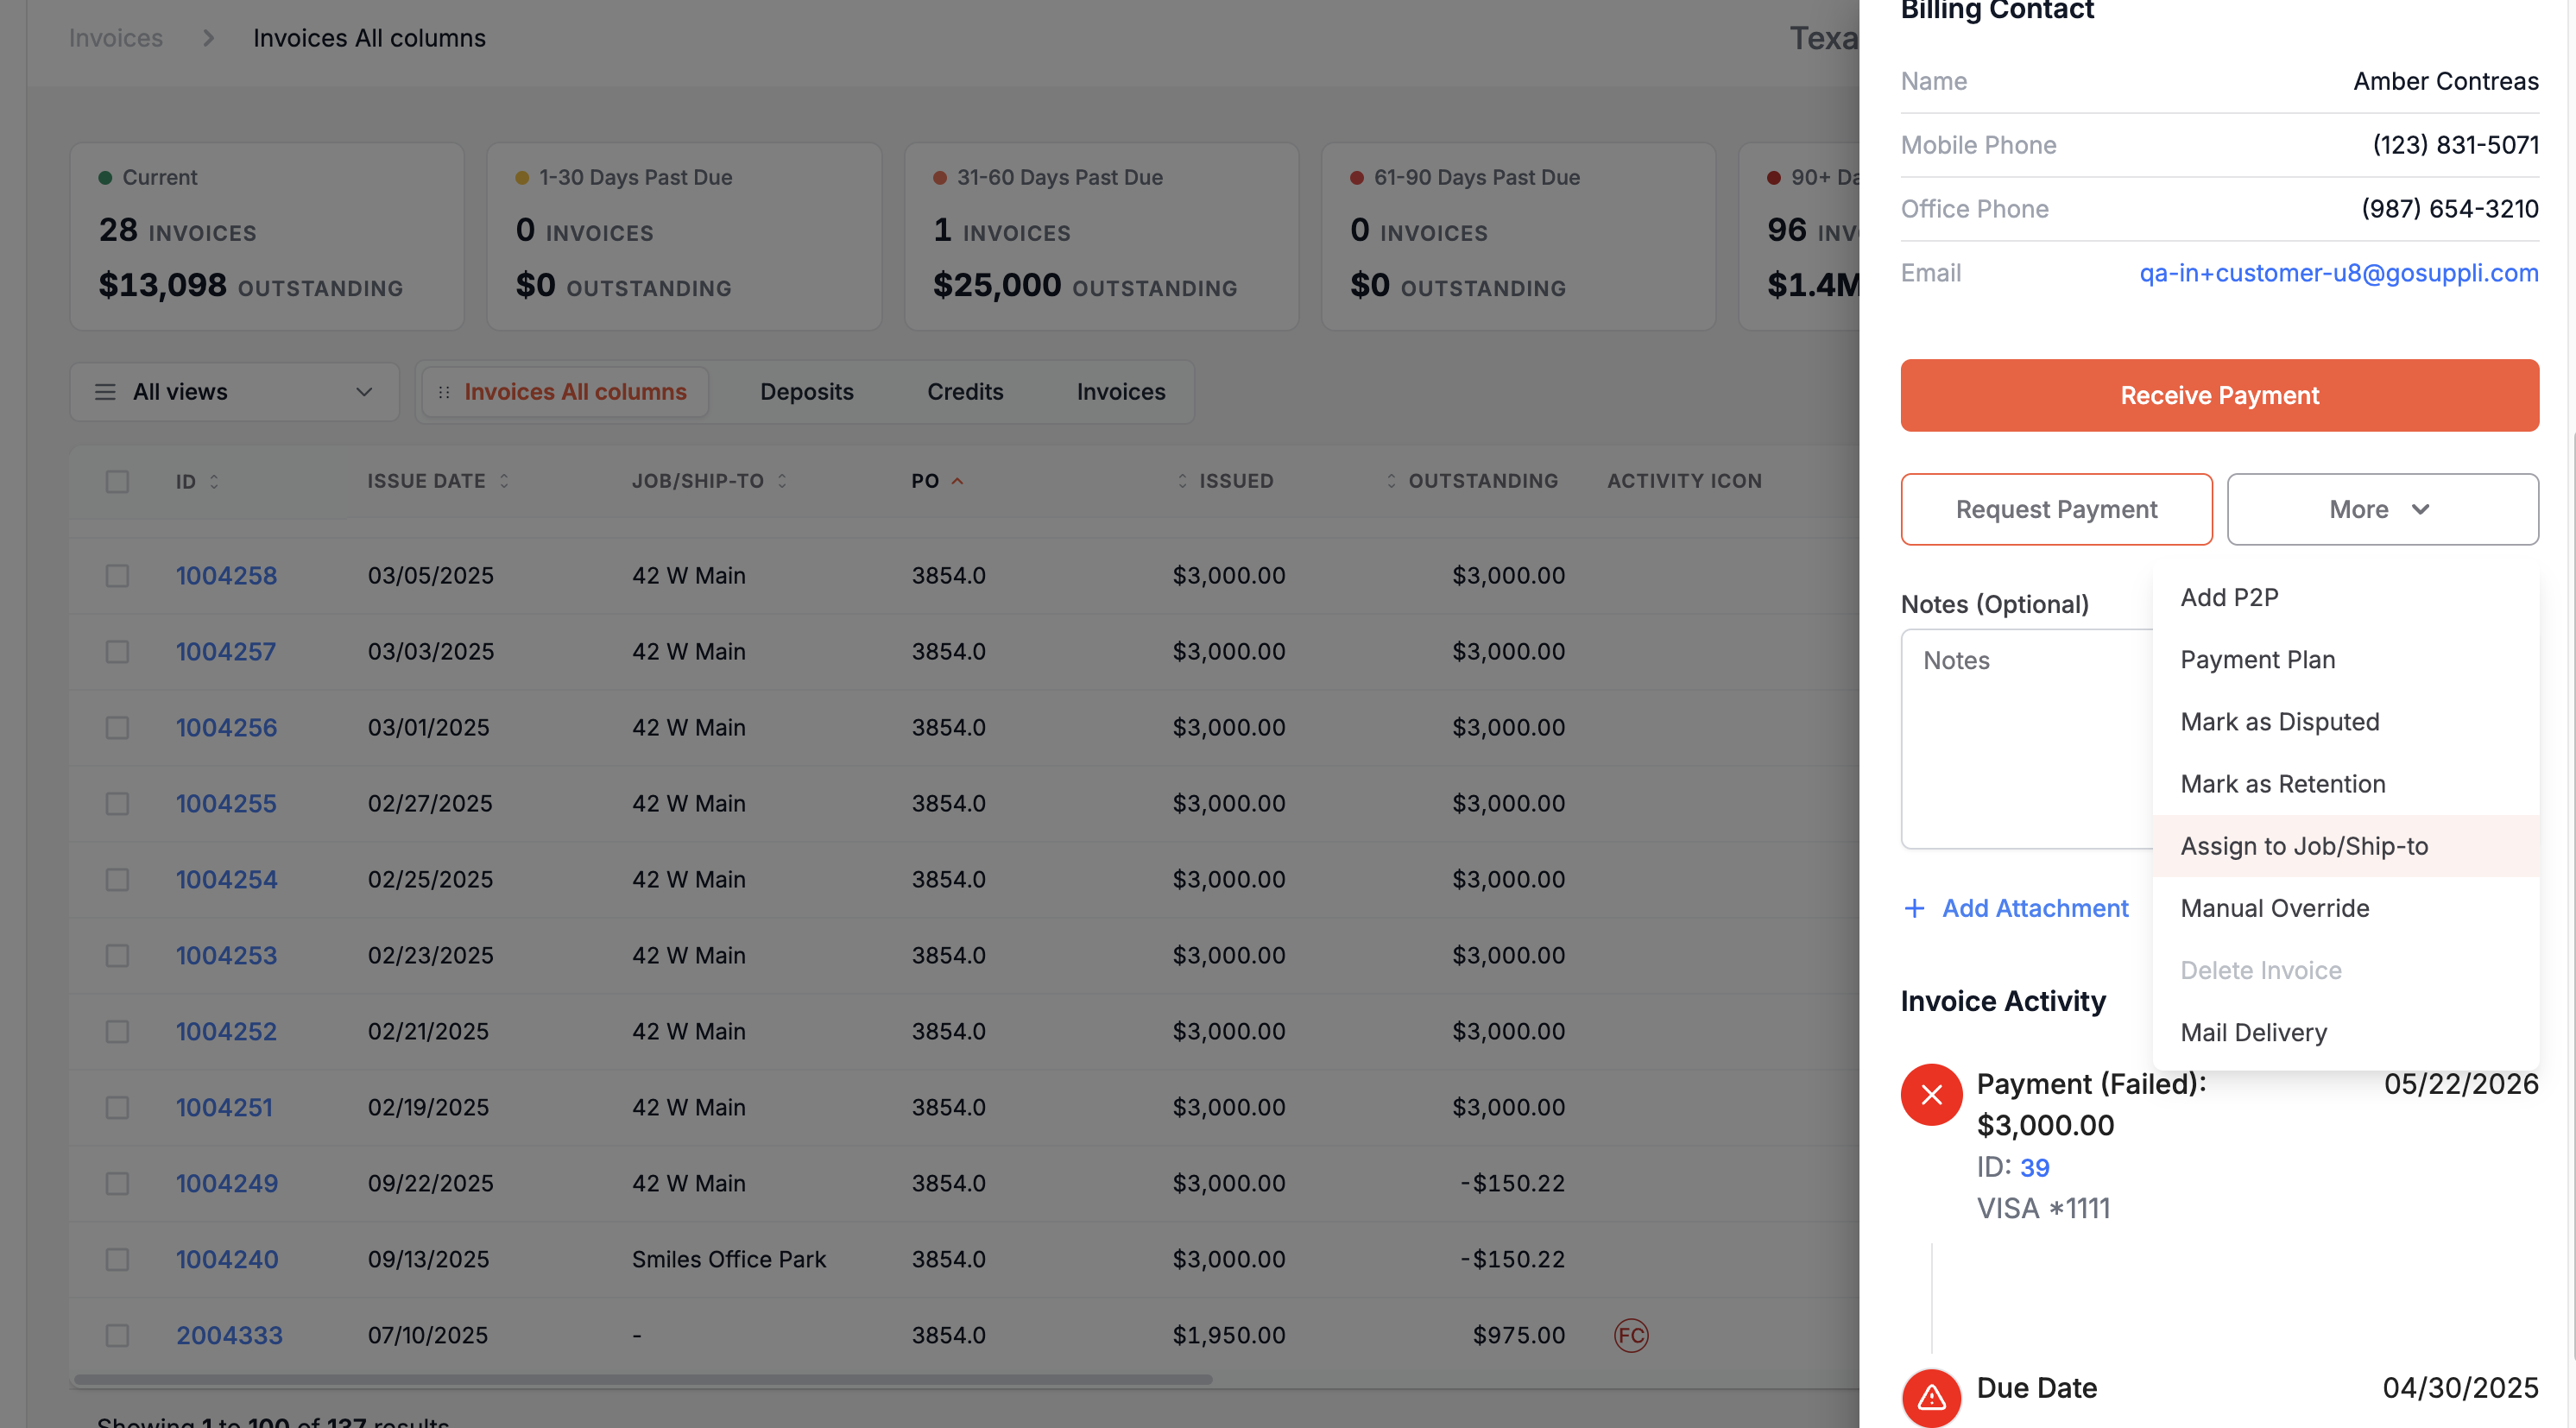The height and width of the screenshot is (1428, 2576).
Task: Click the horizontal table scrollbar
Action: click(643, 1379)
